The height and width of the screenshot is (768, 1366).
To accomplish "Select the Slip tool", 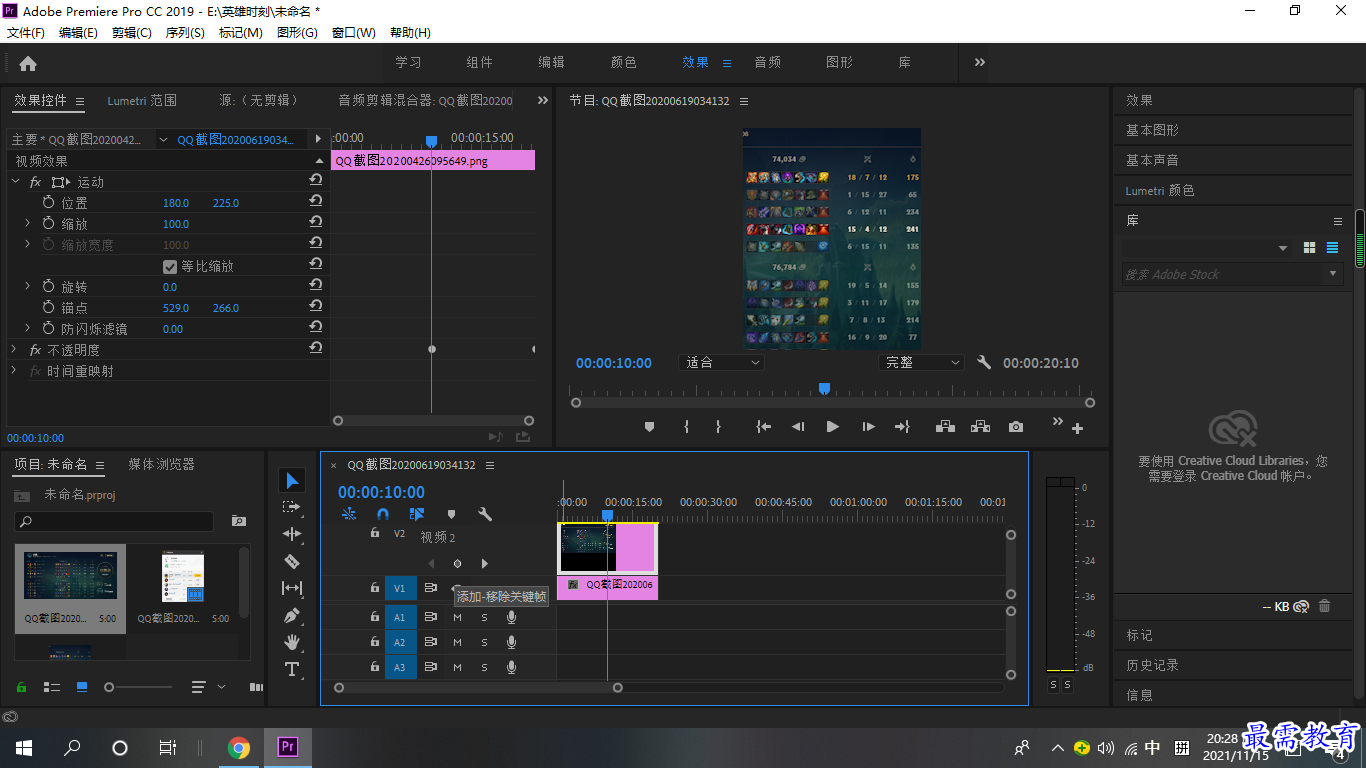I will (x=292, y=588).
